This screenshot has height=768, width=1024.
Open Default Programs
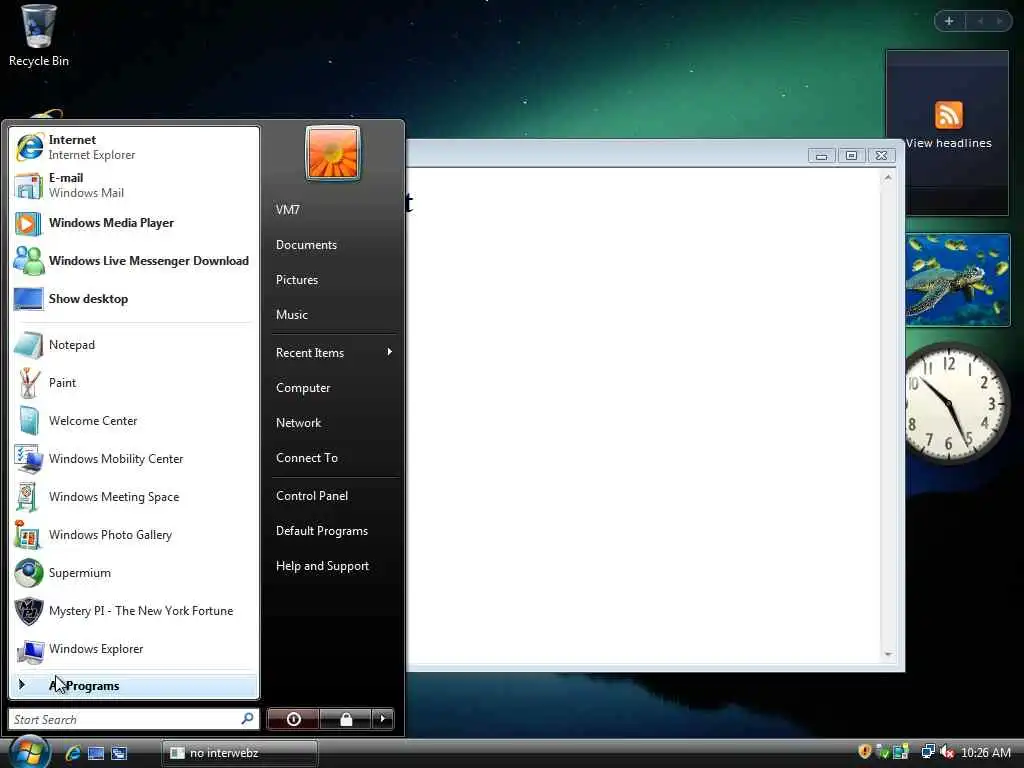(x=334, y=531)
